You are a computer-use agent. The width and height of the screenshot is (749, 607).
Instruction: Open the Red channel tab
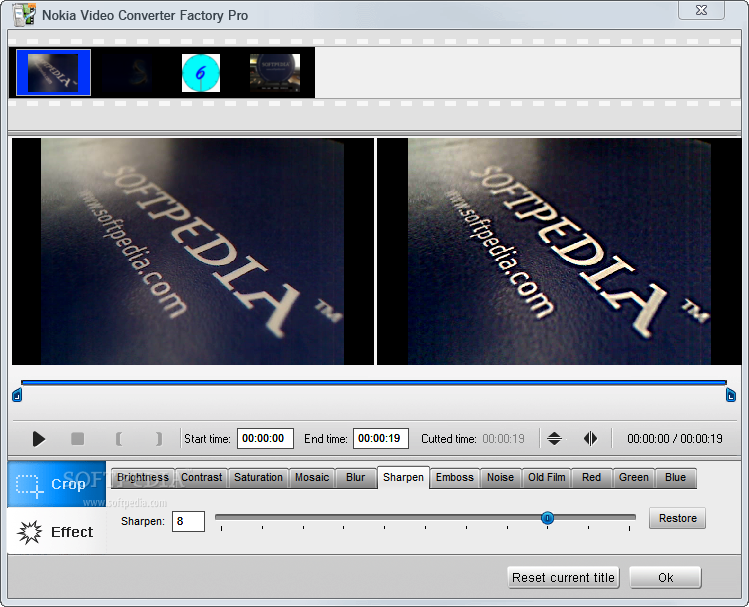pyautogui.click(x=591, y=478)
